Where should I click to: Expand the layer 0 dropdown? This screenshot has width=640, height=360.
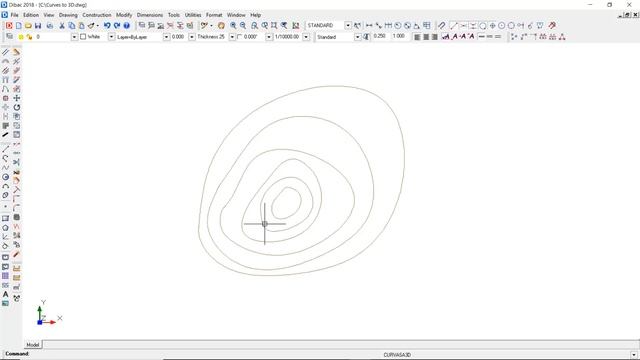tap(74, 37)
